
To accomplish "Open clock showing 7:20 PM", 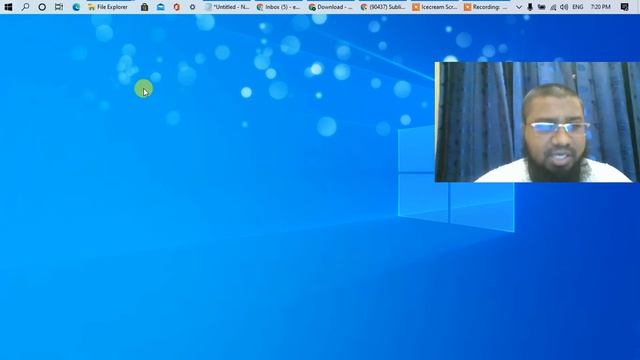I will click(x=600, y=7).
